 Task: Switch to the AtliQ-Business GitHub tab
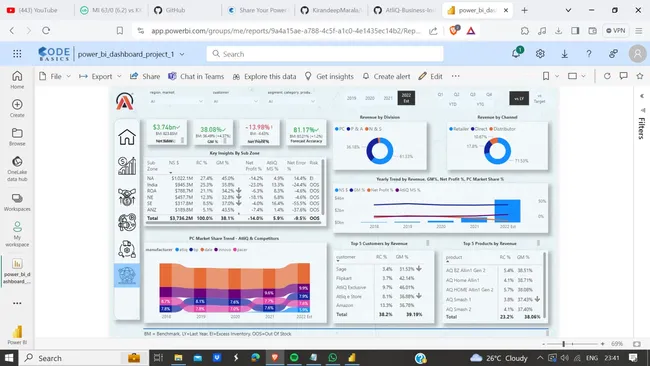(x=405, y=10)
